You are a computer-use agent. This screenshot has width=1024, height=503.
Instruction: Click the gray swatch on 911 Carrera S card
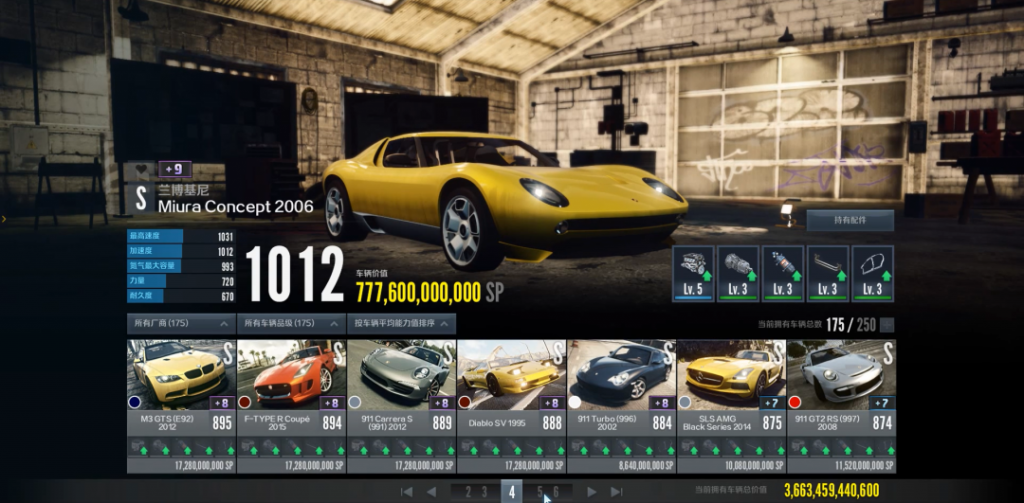(355, 402)
